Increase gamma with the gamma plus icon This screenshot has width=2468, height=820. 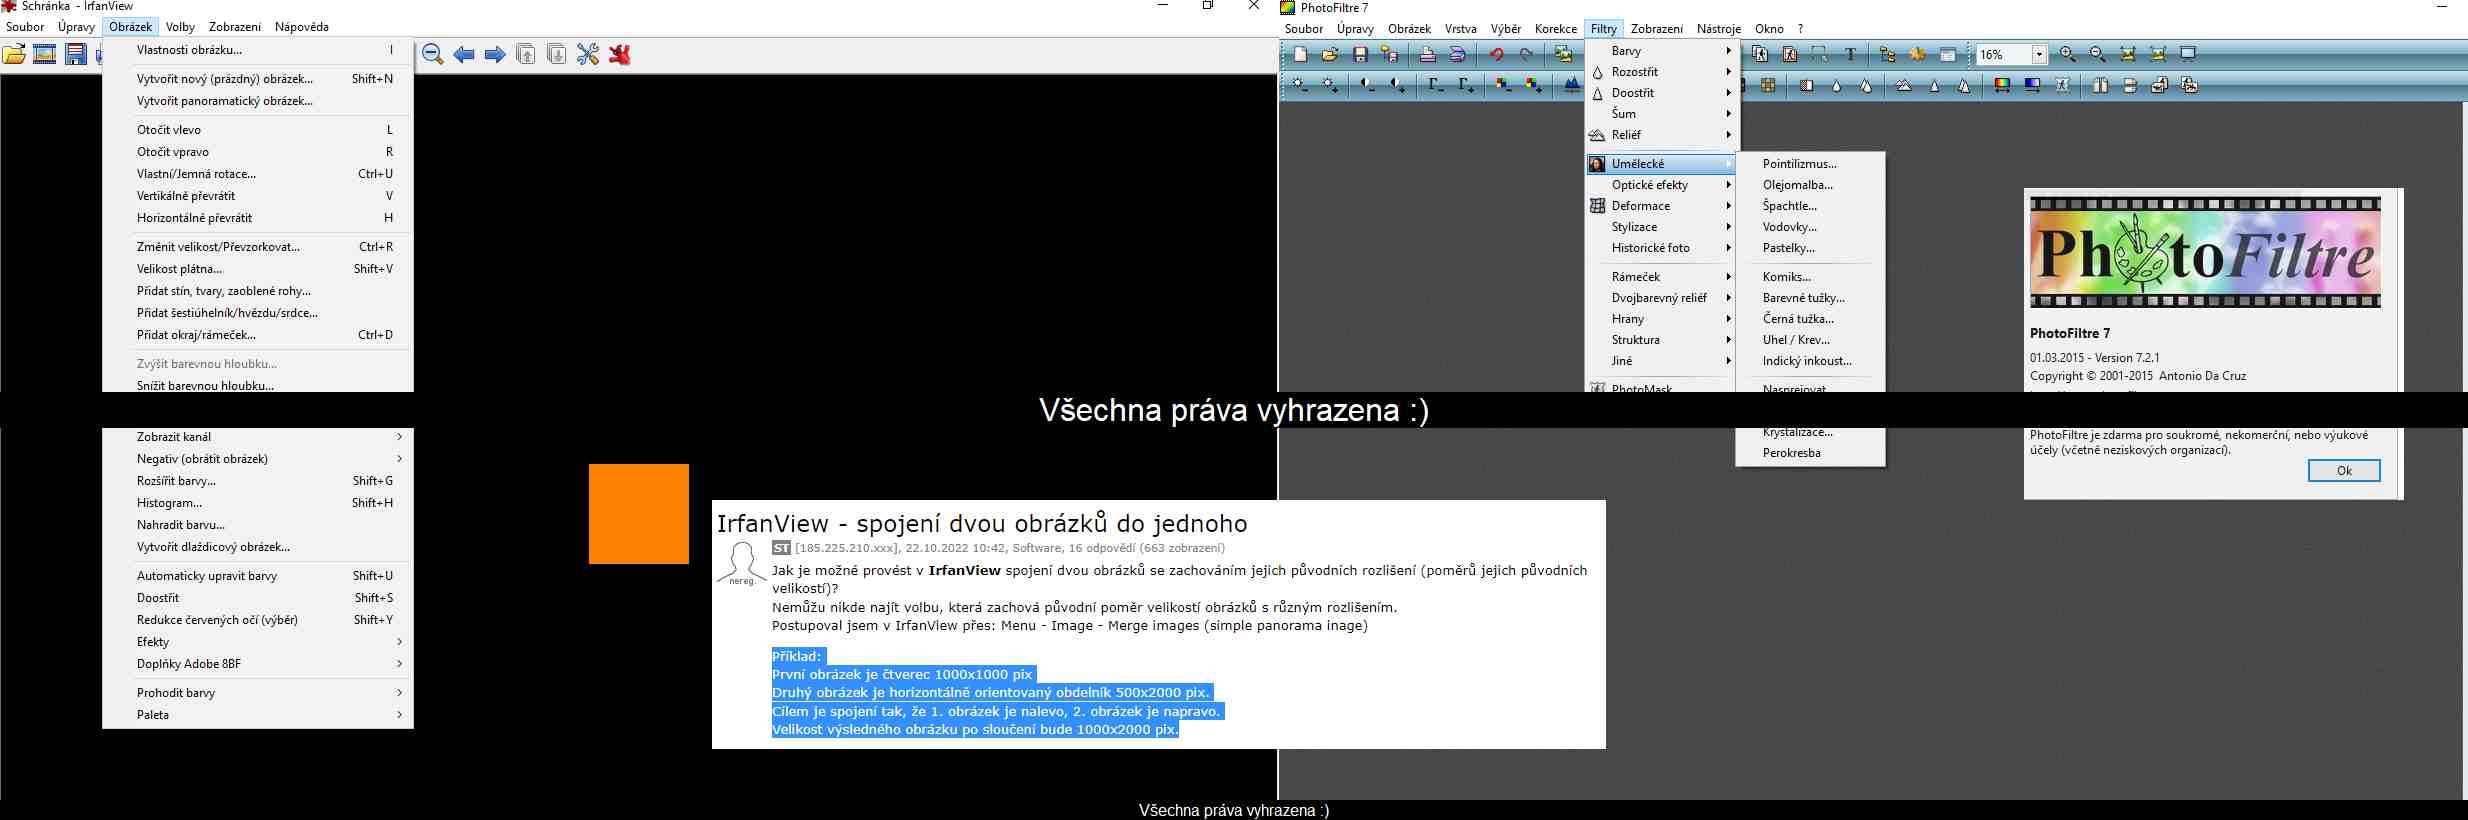tap(1466, 86)
